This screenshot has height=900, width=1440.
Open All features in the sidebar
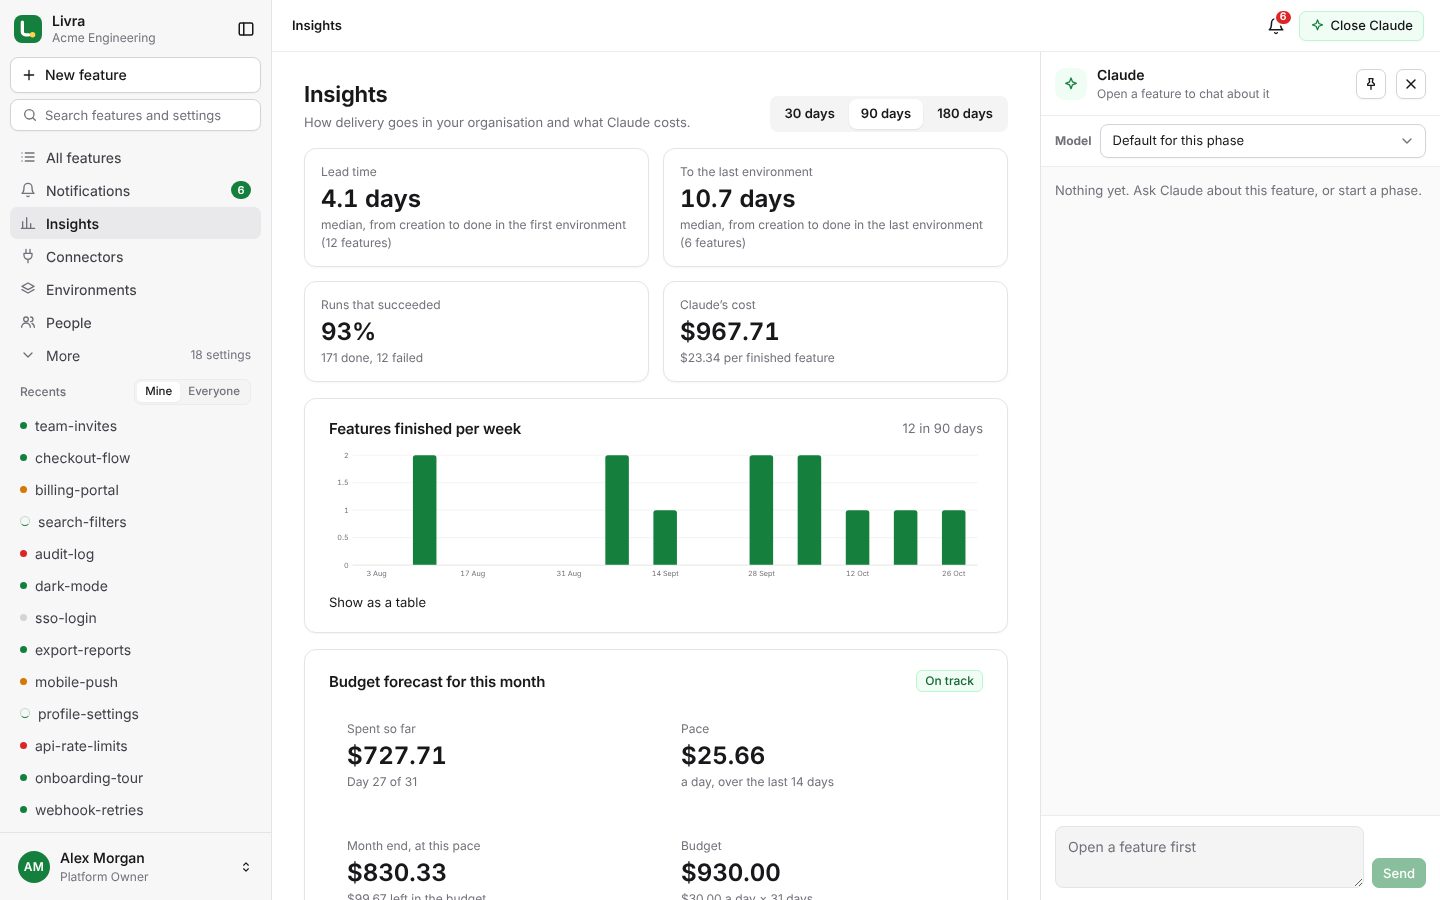(x=135, y=158)
